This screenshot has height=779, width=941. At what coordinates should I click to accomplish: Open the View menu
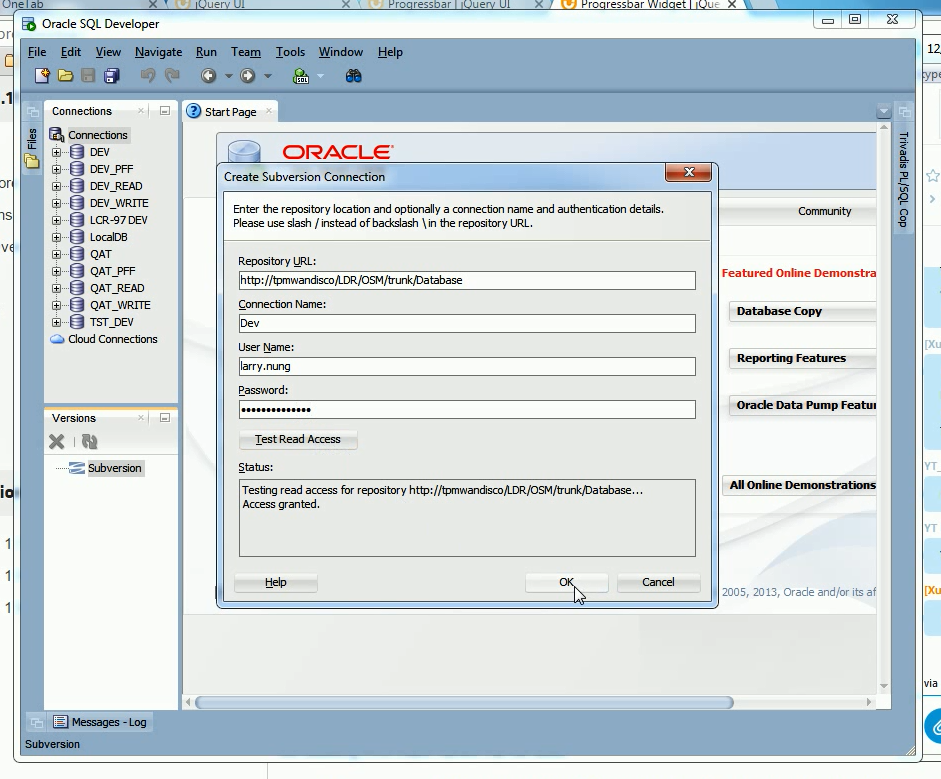click(x=108, y=52)
